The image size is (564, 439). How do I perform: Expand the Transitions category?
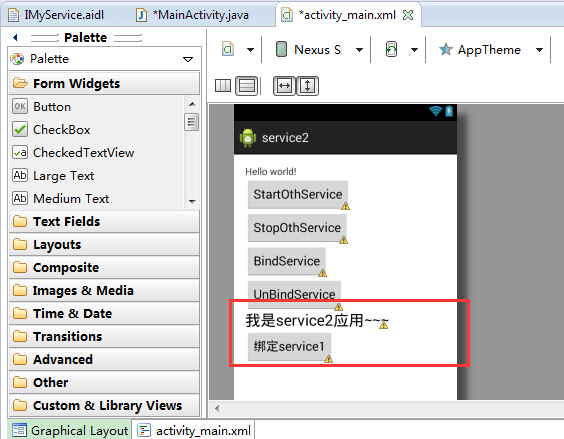[x=104, y=336]
